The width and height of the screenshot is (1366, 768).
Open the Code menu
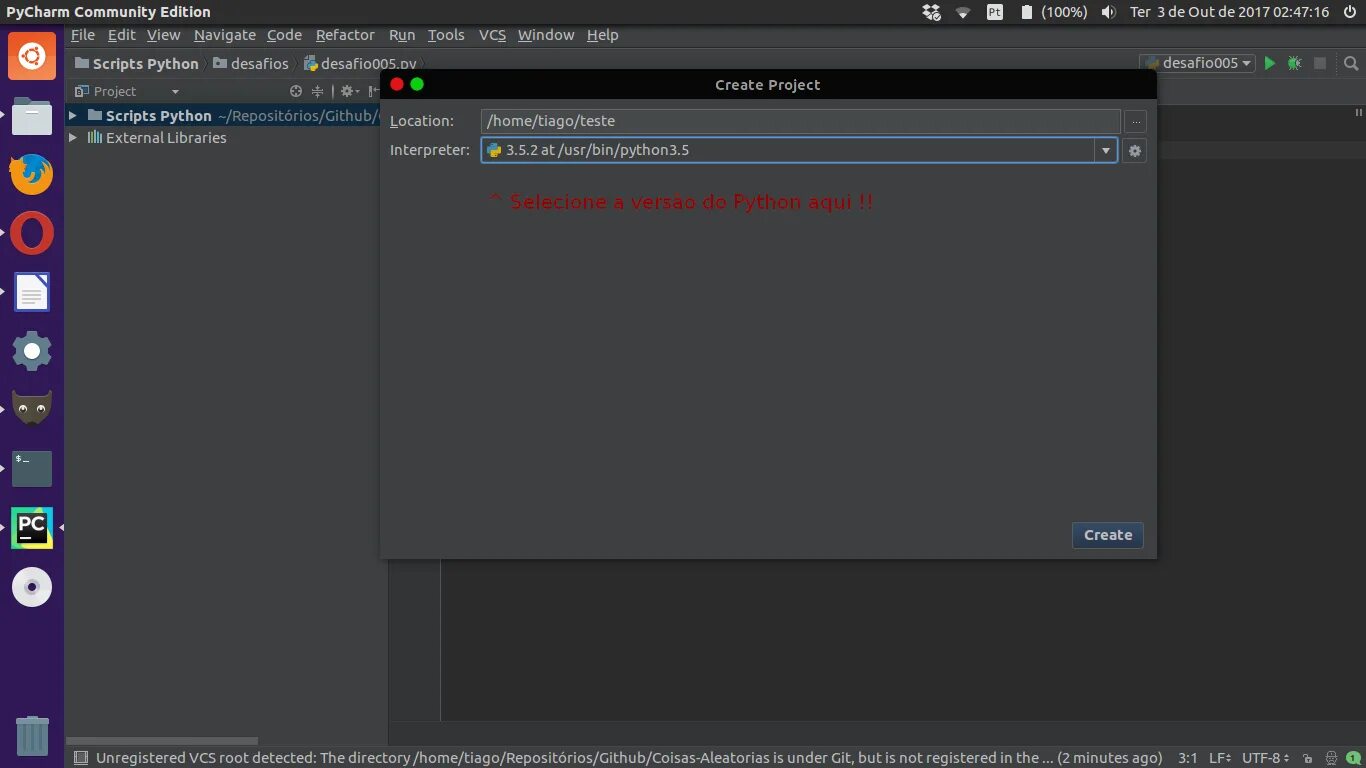pyautogui.click(x=284, y=35)
